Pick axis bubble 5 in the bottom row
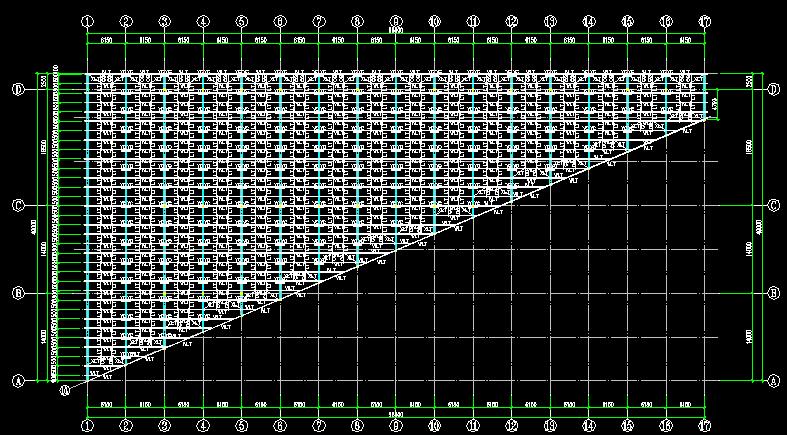787x435 pixels. click(x=242, y=426)
